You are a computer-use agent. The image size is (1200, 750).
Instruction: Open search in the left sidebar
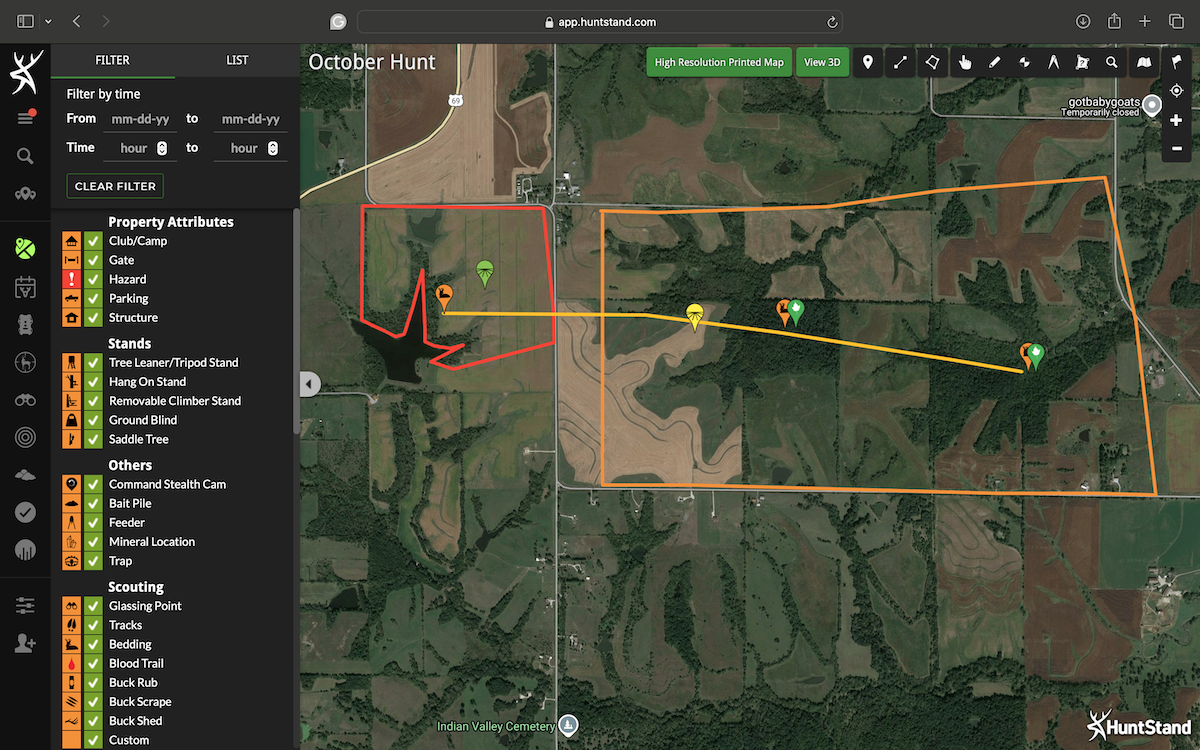25,156
